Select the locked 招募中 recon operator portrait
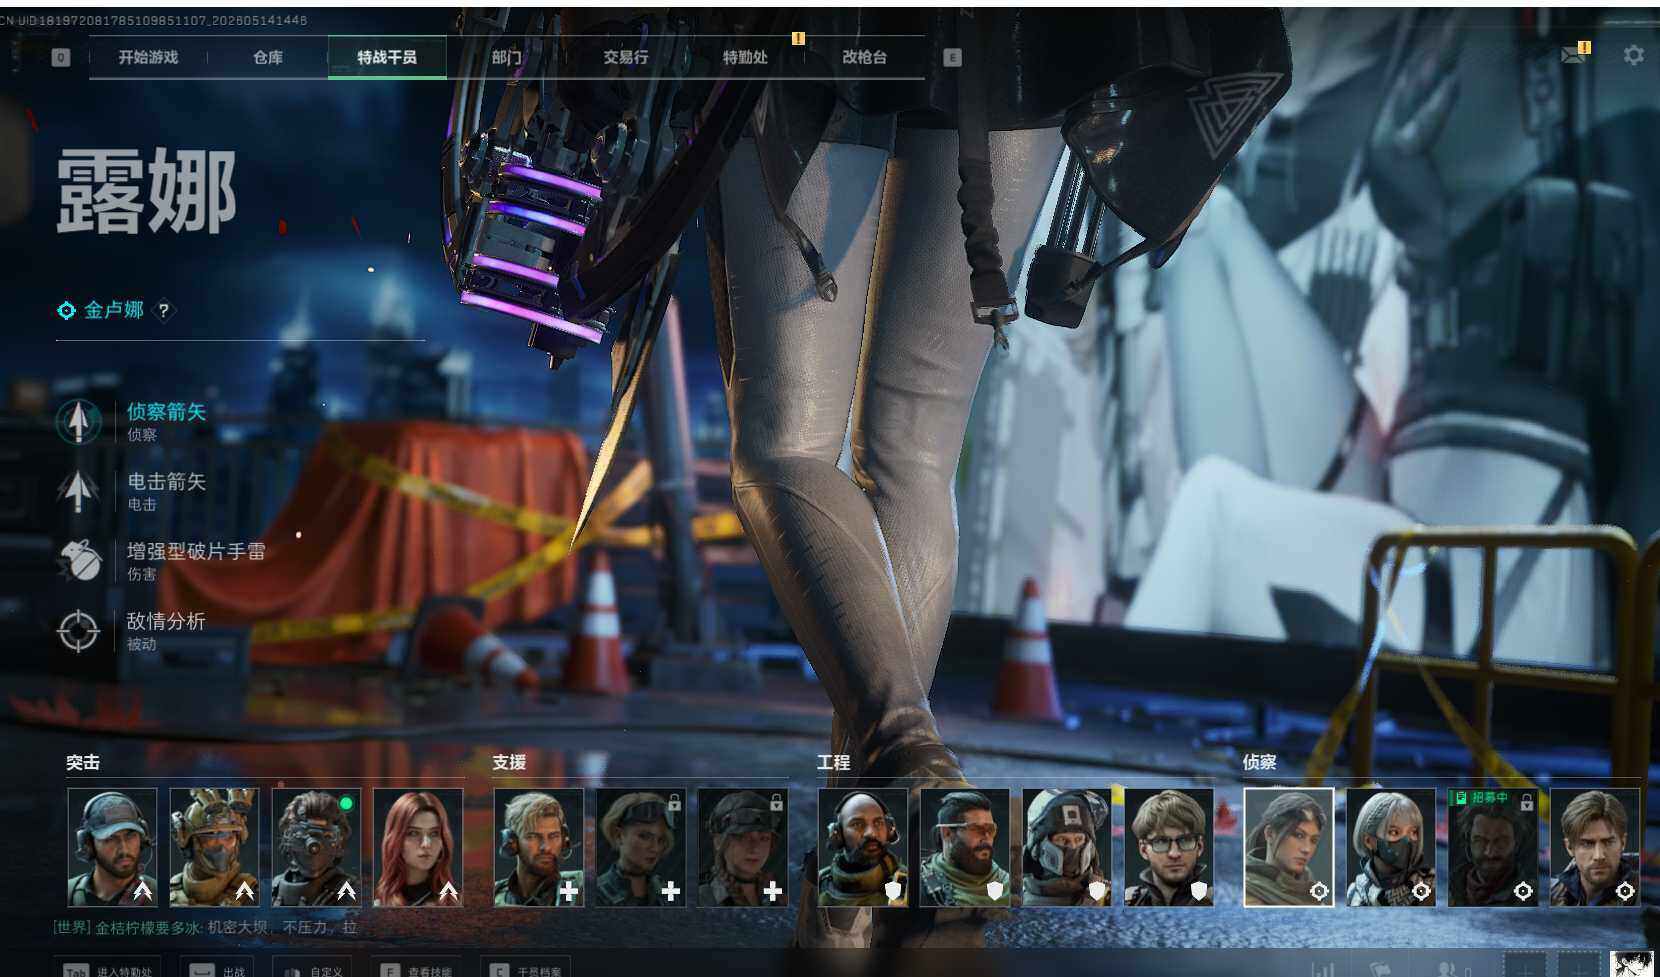The height and width of the screenshot is (977, 1660). 1493,847
